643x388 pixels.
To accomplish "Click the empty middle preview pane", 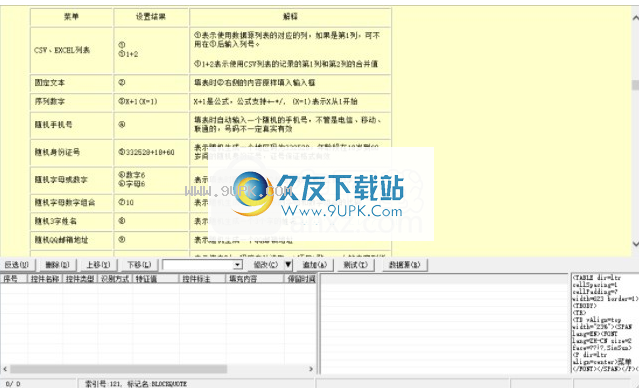I will 444,324.
